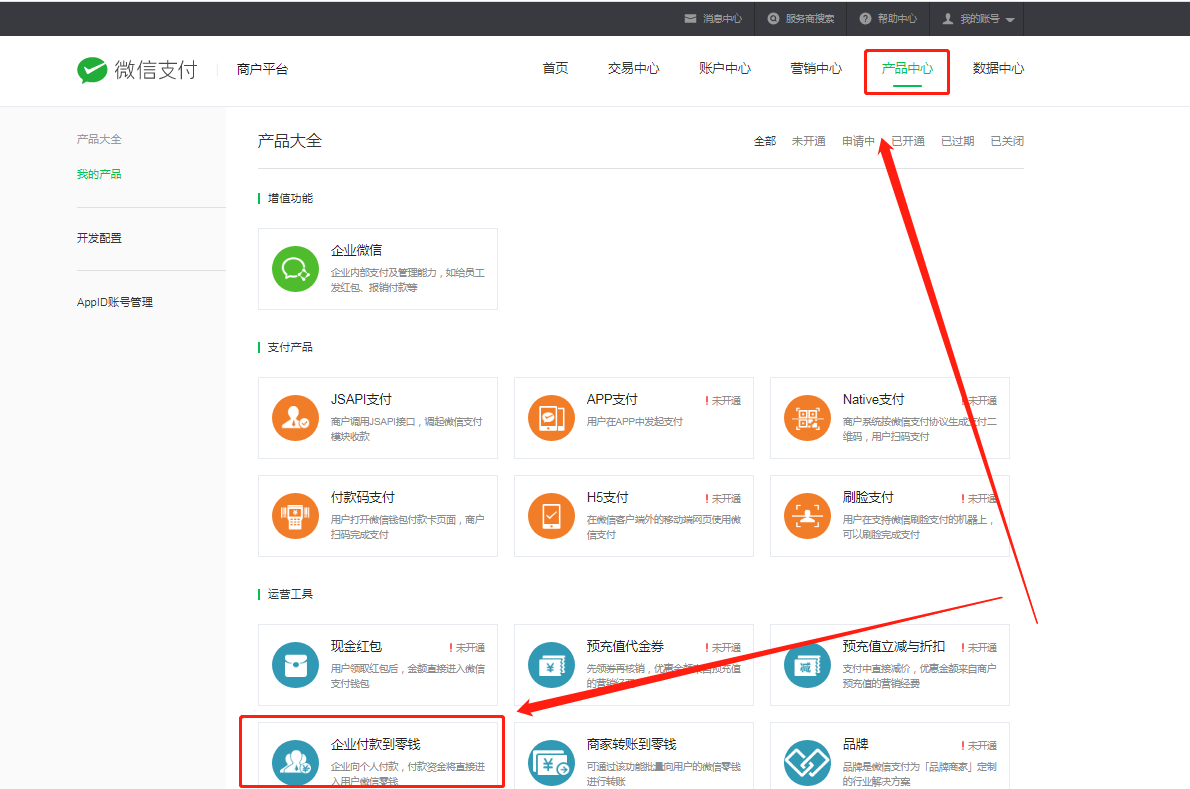Click the 帮助中心 link text
This screenshot has height=789, width=1190.
pos(897,18)
